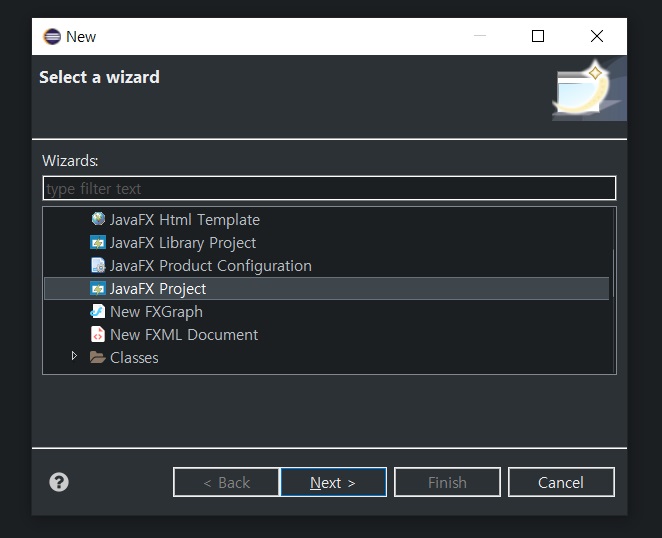Select the JavaFX Project wizard entry

coord(326,288)
